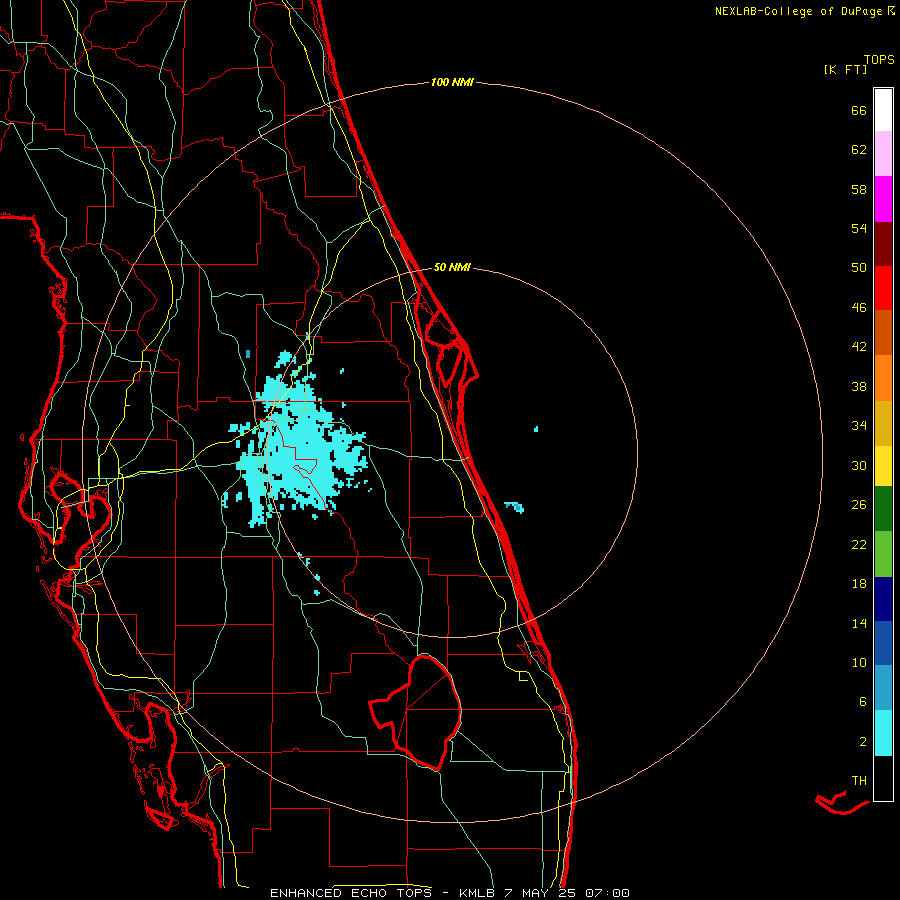The height and width of the screenshot is (900, 900).
Task: Click the '54' legend value
Action: click(859, 228)
